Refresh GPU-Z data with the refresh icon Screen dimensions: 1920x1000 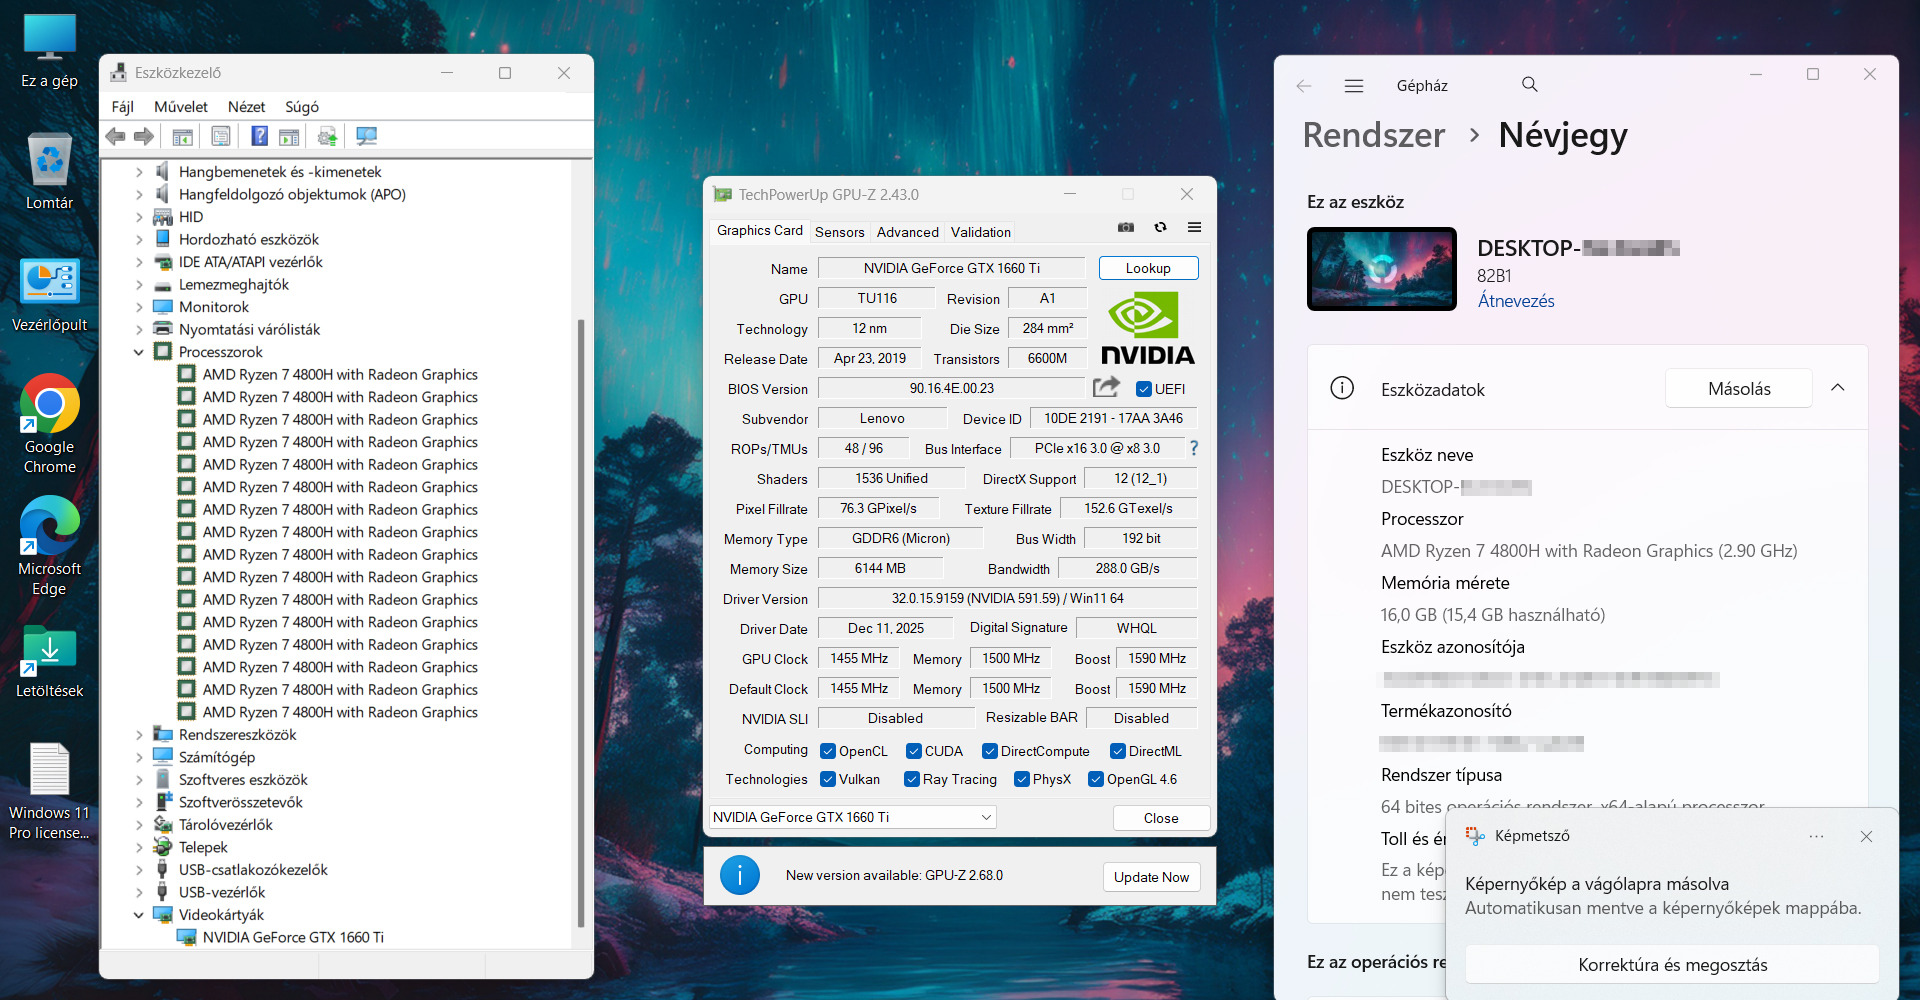point(1160,228)
